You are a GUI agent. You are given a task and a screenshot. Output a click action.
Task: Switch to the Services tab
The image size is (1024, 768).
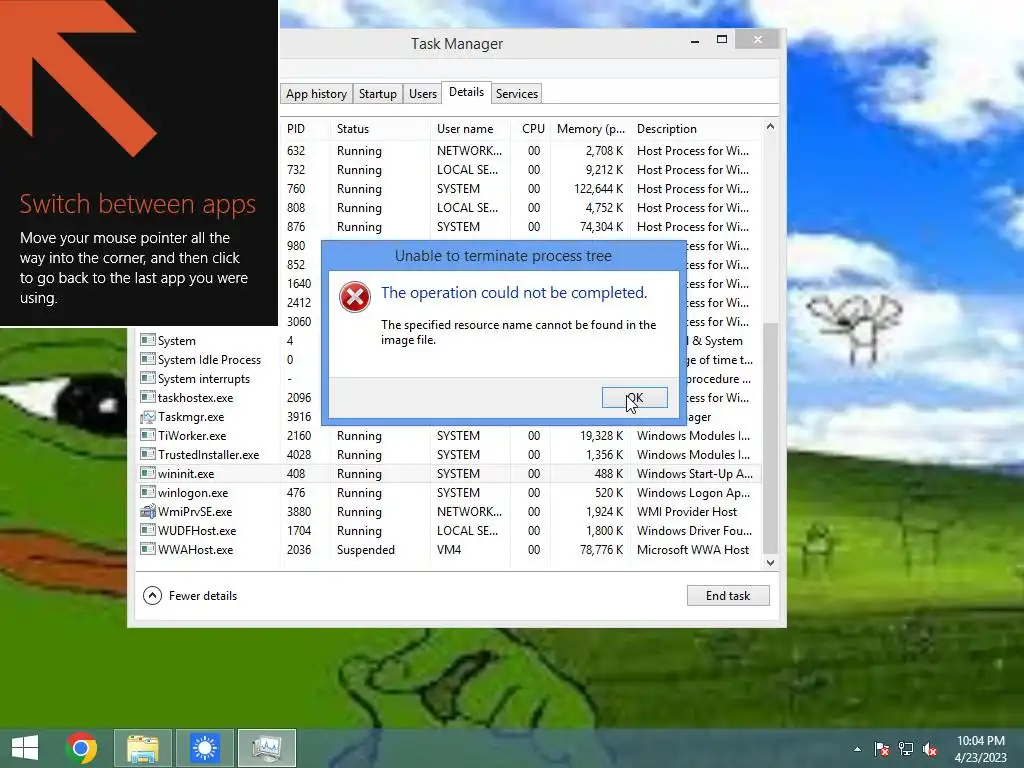(517, 93)
